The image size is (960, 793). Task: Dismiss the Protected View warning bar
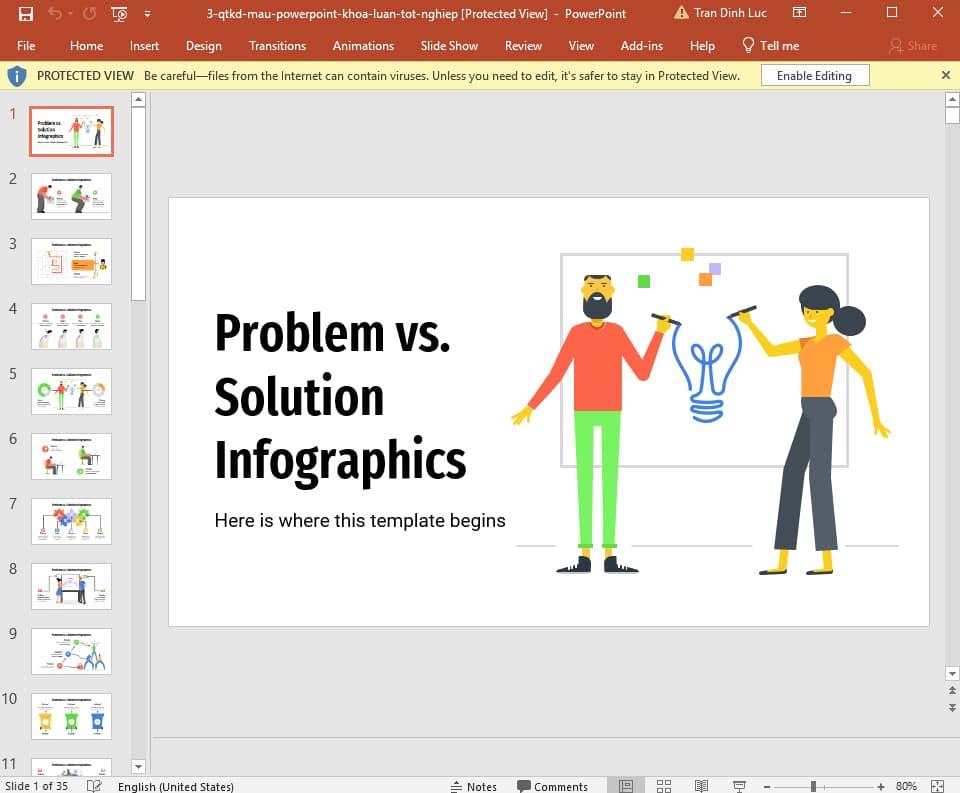(x=945, y=75)
